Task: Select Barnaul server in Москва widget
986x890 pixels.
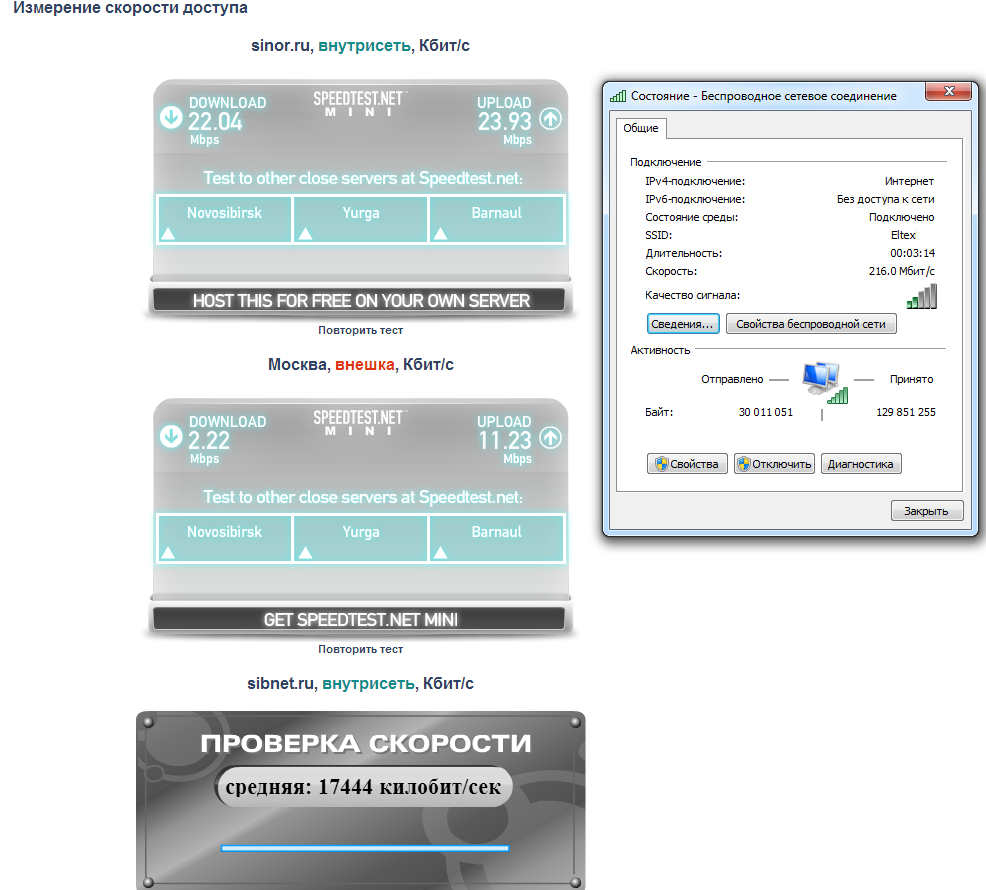Action: (x=496, y=538)
